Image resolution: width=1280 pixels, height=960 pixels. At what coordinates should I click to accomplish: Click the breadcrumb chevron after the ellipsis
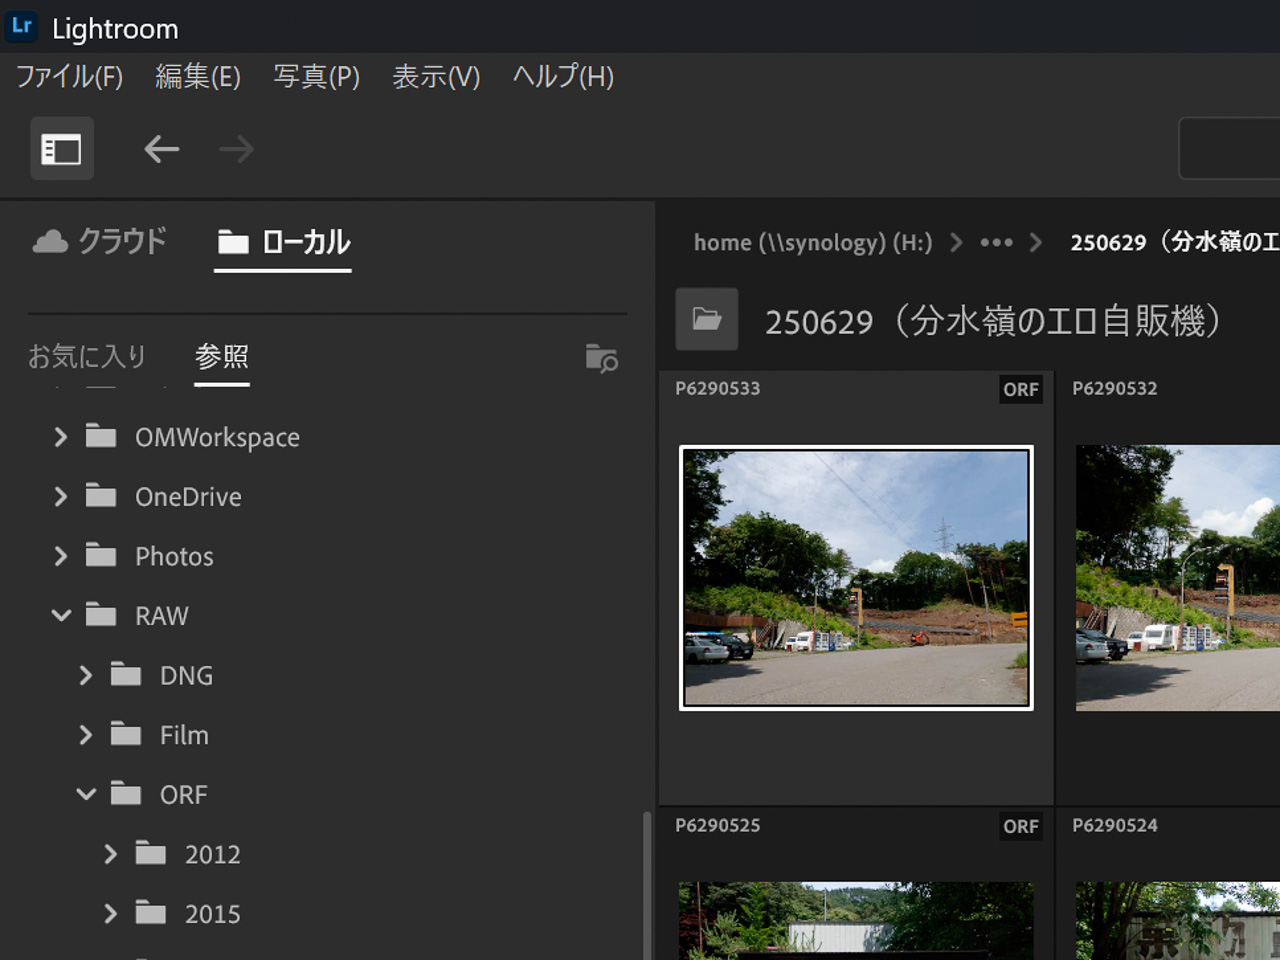pos(1035,242)
